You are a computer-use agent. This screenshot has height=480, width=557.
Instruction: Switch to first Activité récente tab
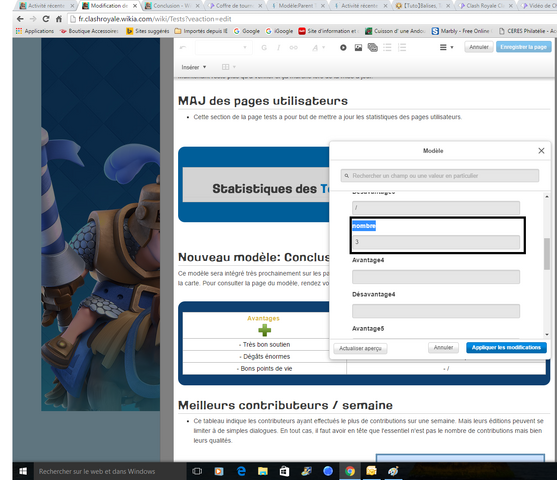(x=46, y=6)
